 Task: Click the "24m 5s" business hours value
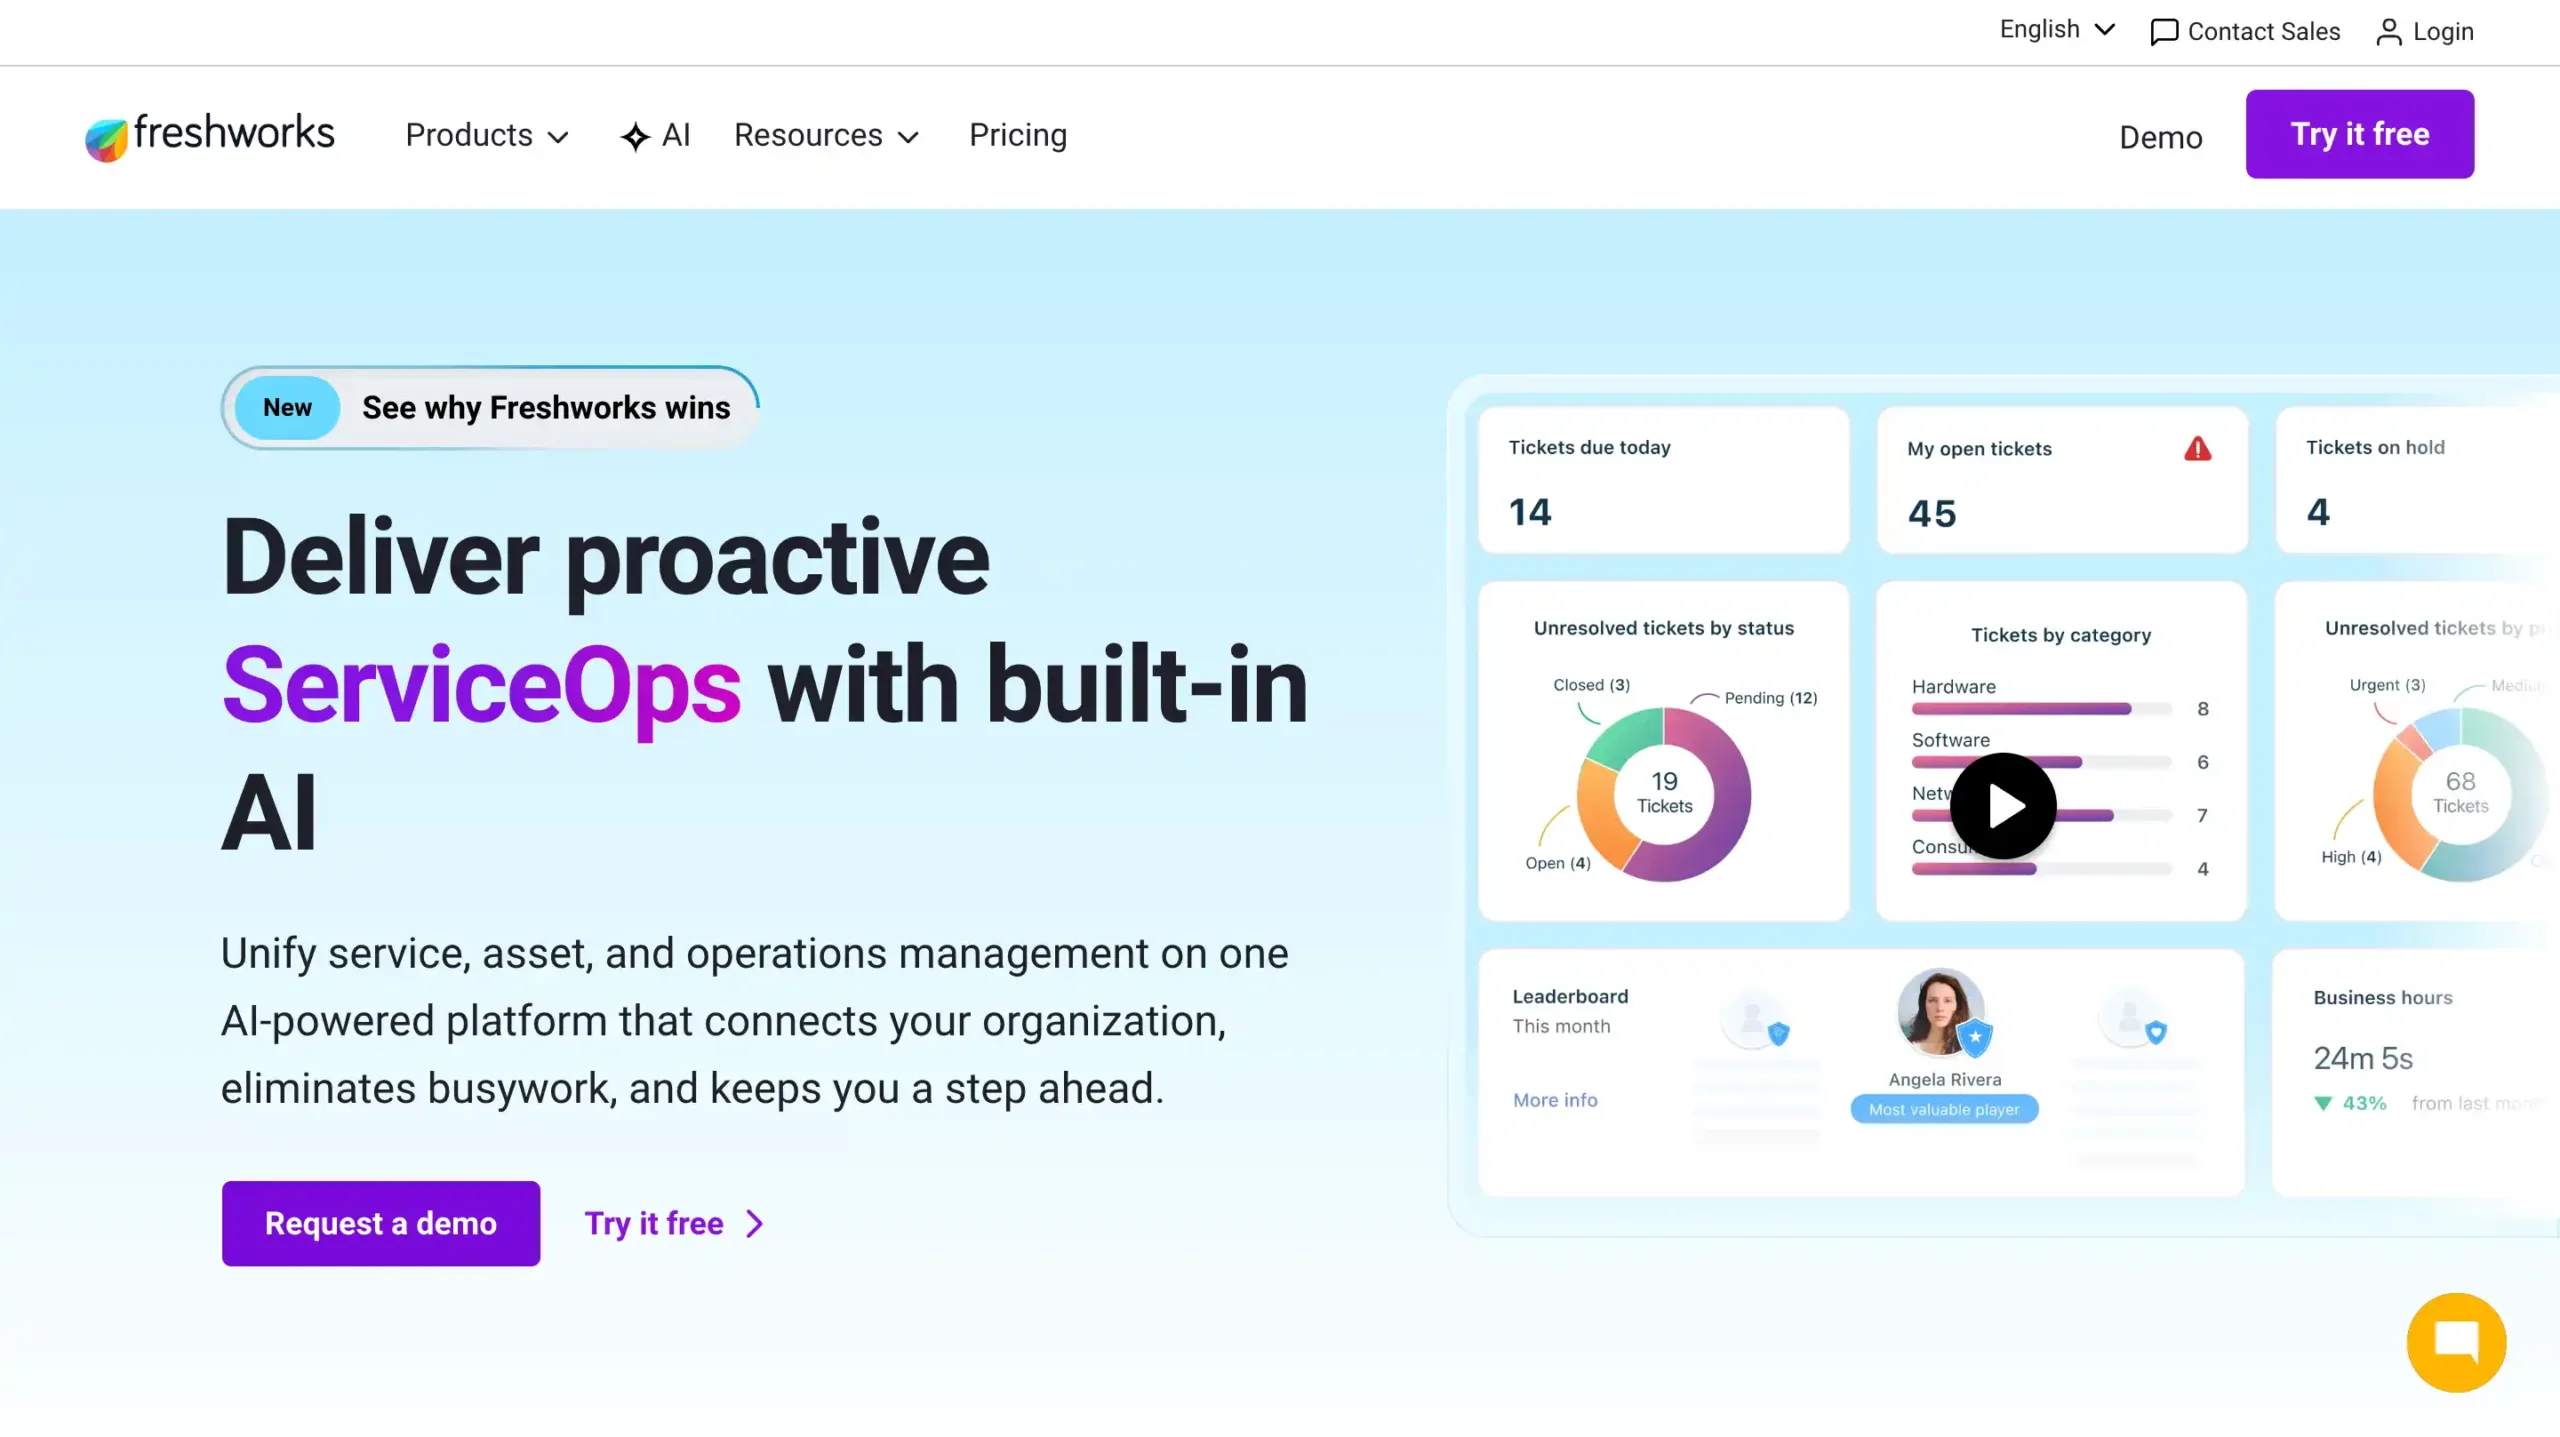tap(2363, 1058)
